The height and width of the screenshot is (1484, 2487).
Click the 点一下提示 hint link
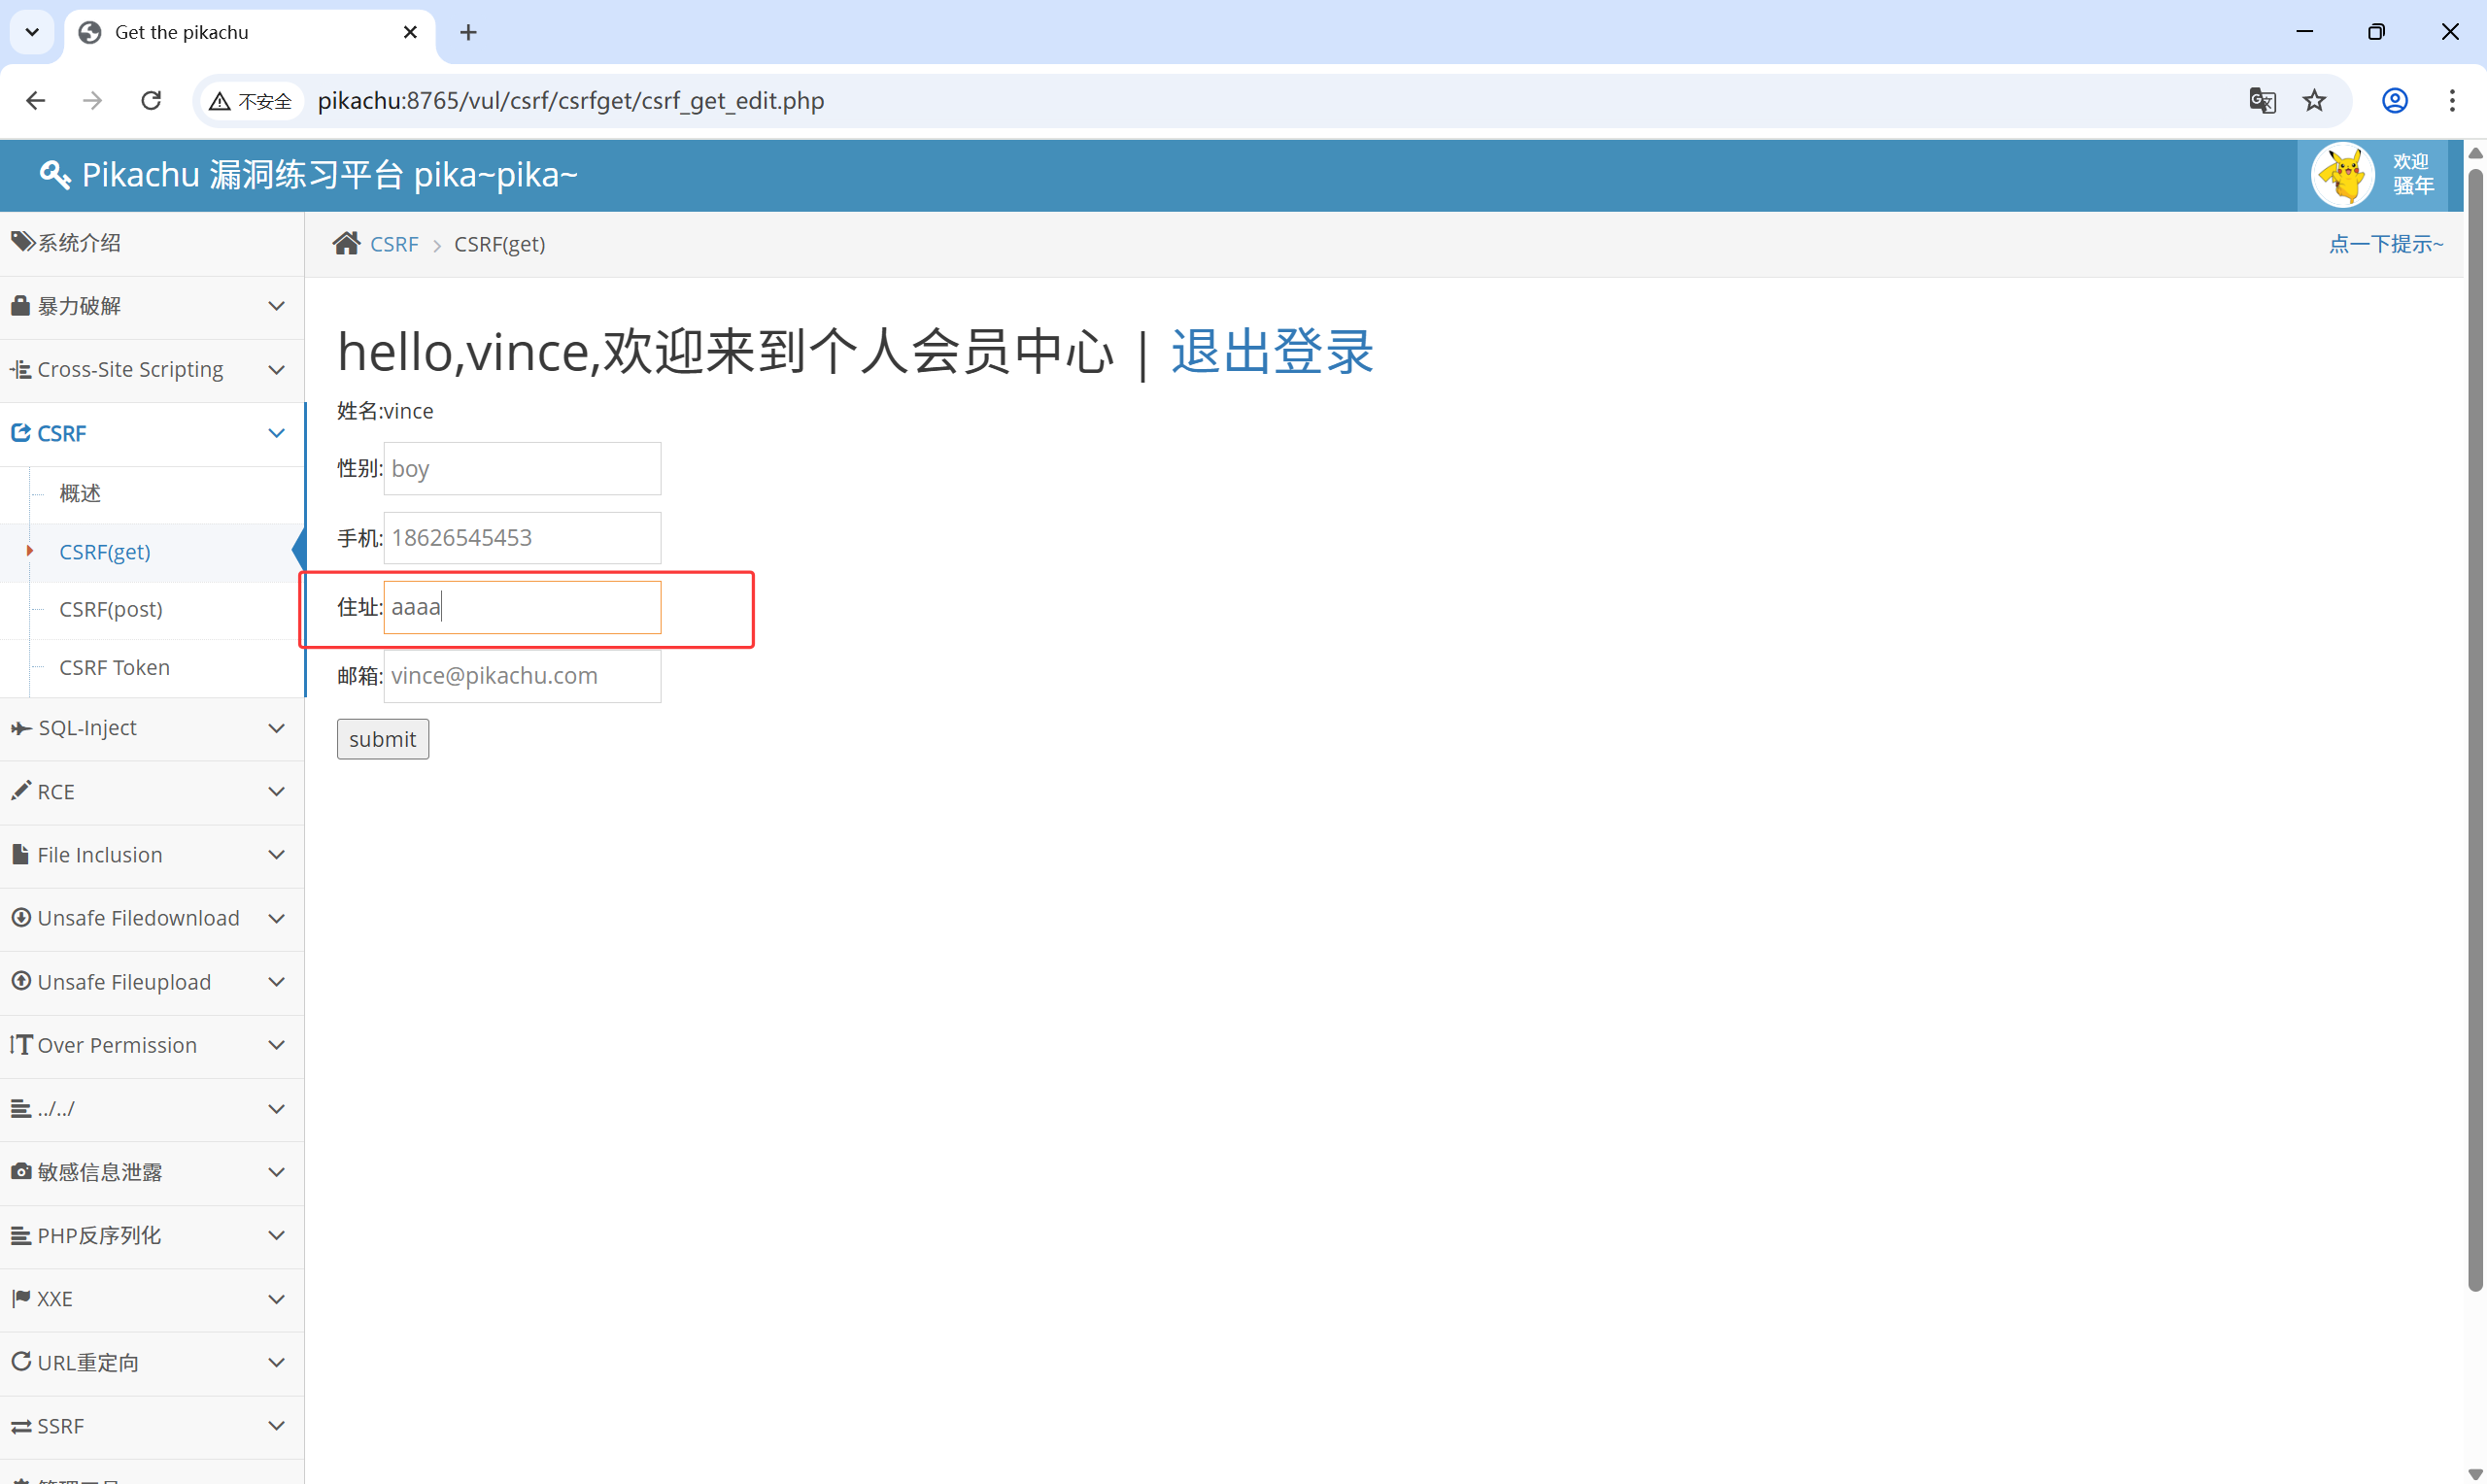click(x=2385, y=244)
